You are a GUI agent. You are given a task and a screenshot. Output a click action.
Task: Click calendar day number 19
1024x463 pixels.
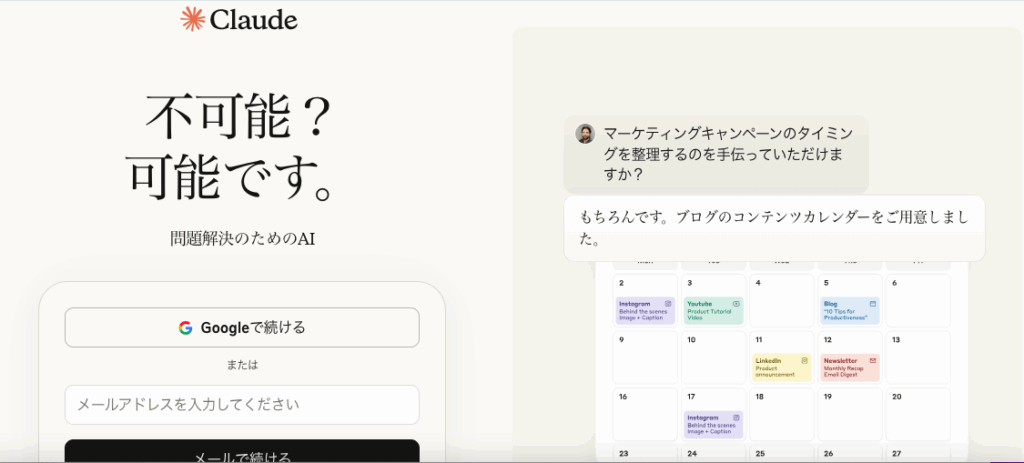(x=827, y=396)
